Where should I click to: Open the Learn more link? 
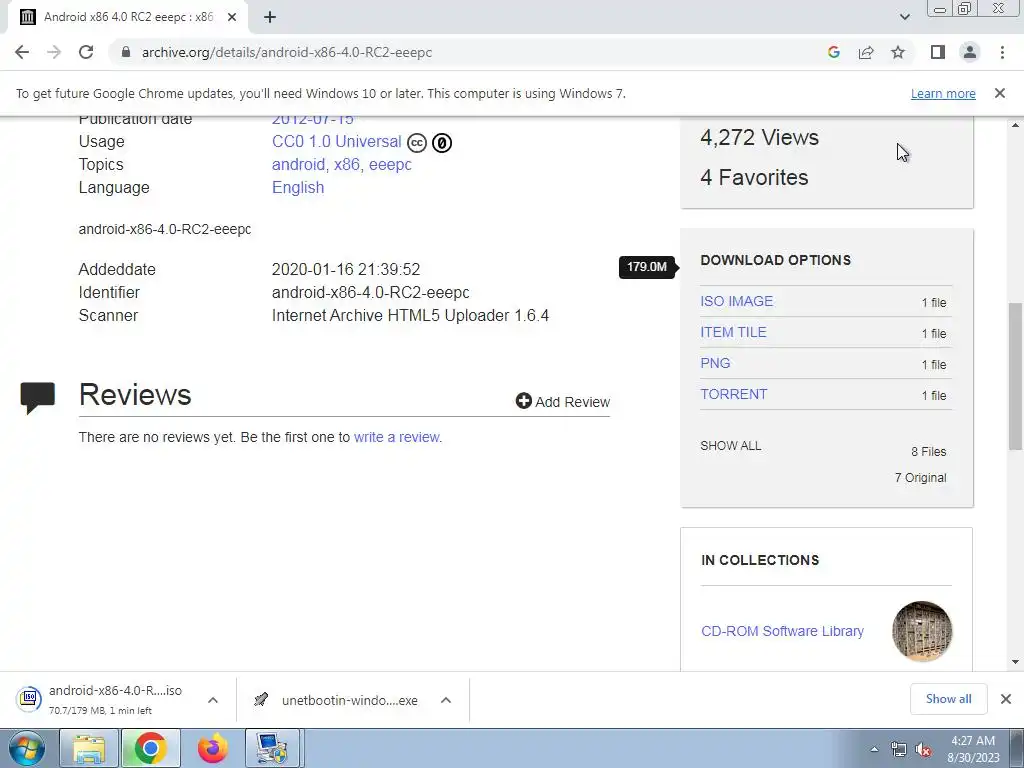click(943, 93)
